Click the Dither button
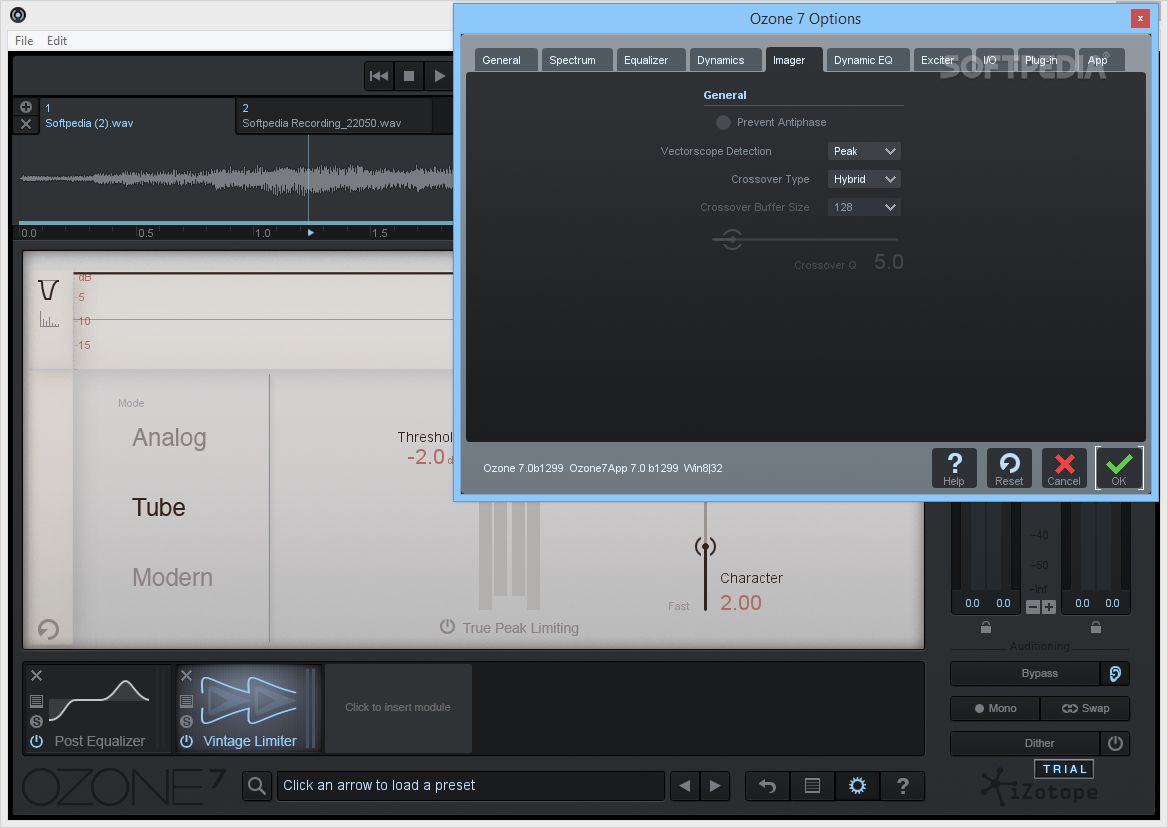This screenshot has height=828, width=1168. (x=1025, y=743)
